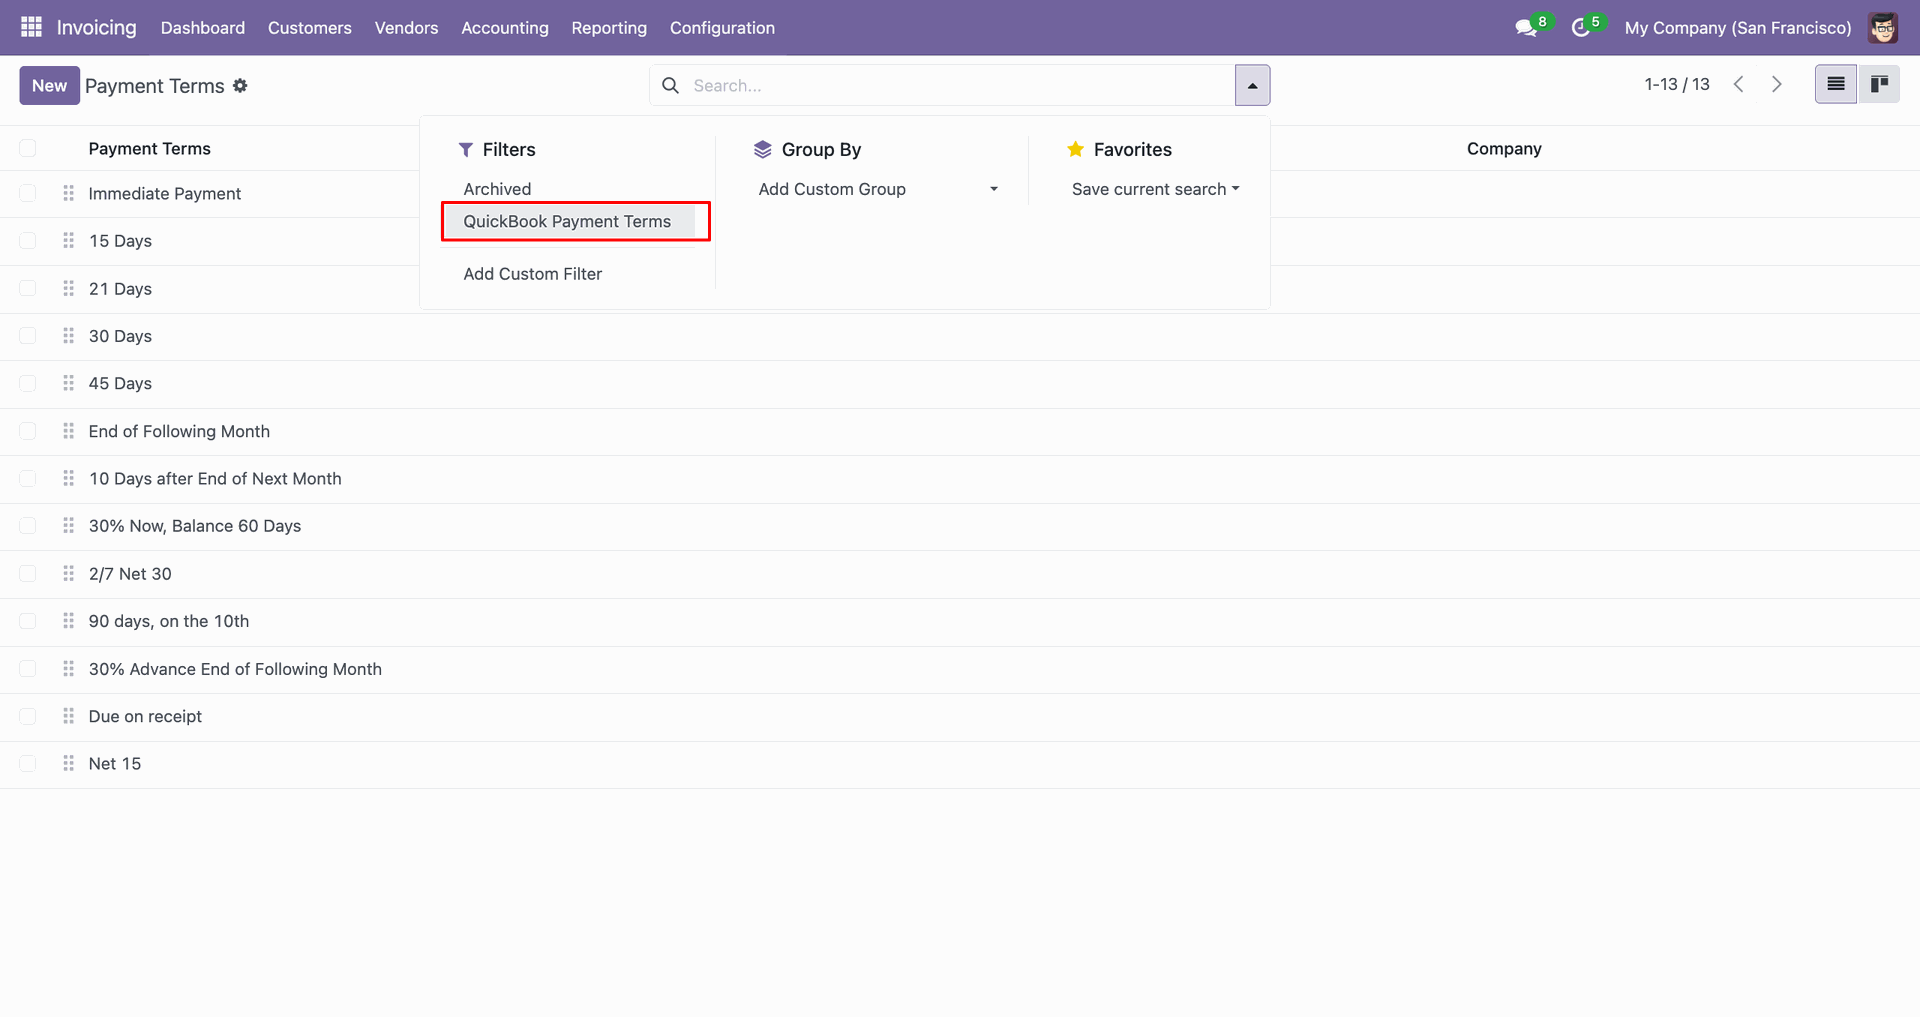Open the apps grid home menu
Screen dimensions: 1920x1017
pos(31,27)
